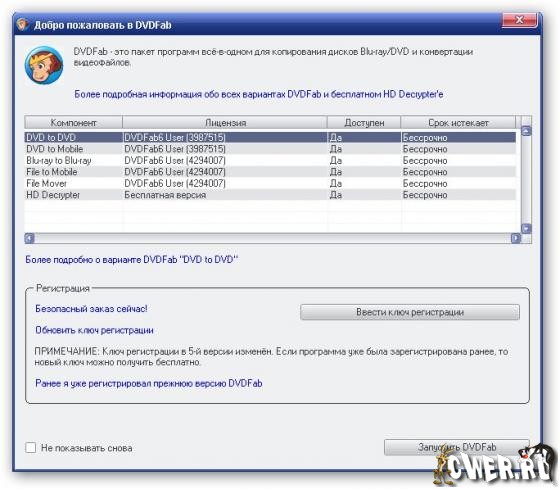Image resolution: width=560 pixels, height=489 pixels.
Task: Click the DVDFab monkey logo icon
Action: point(44,66)
